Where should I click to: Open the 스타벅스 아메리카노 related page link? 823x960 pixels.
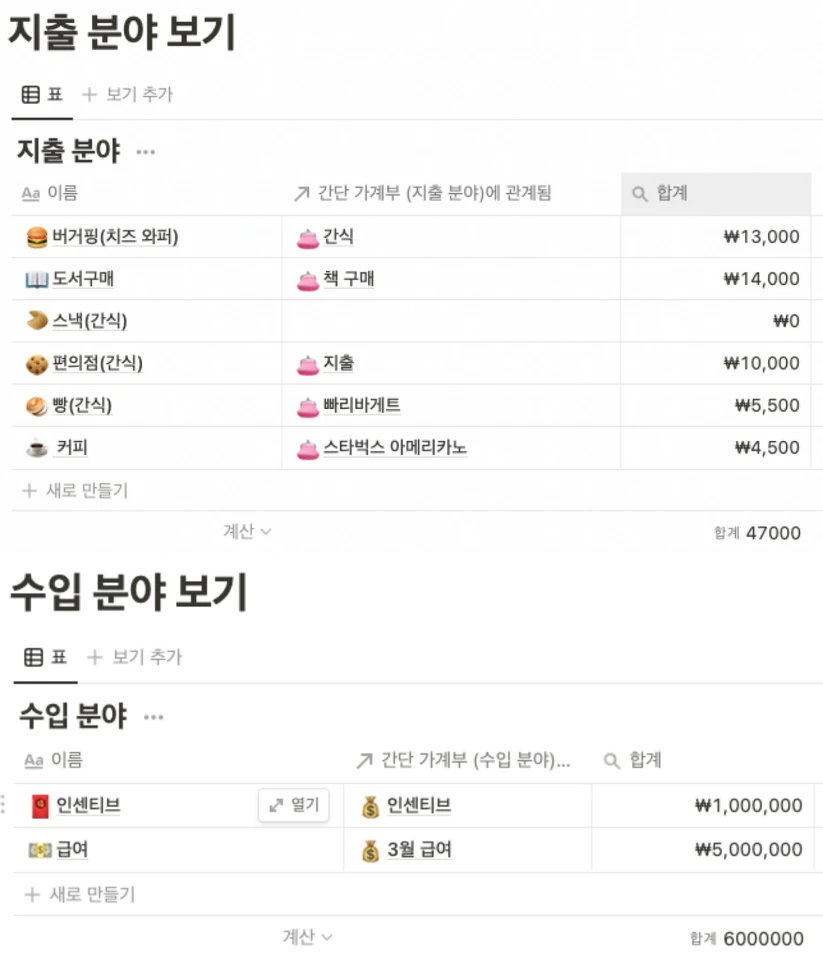395,448
